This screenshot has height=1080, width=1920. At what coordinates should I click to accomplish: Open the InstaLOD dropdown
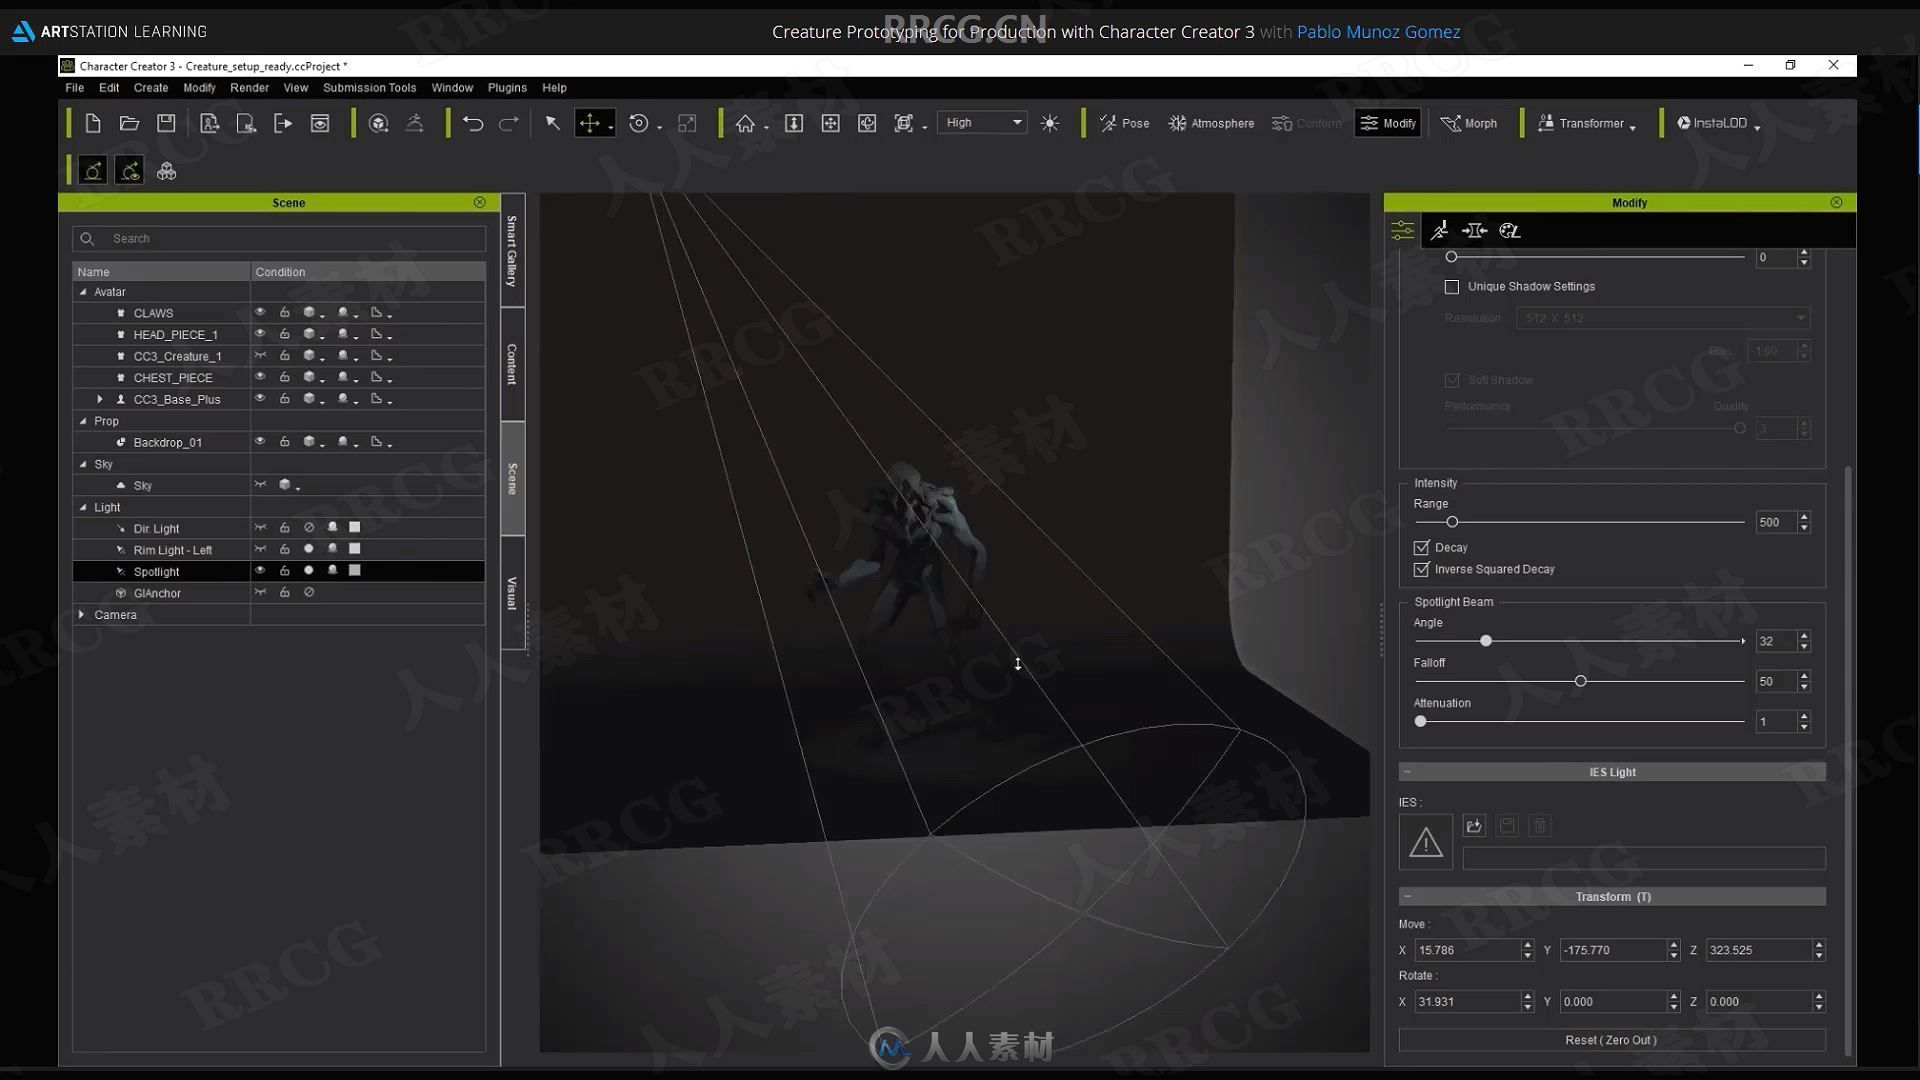(1718, 123)
